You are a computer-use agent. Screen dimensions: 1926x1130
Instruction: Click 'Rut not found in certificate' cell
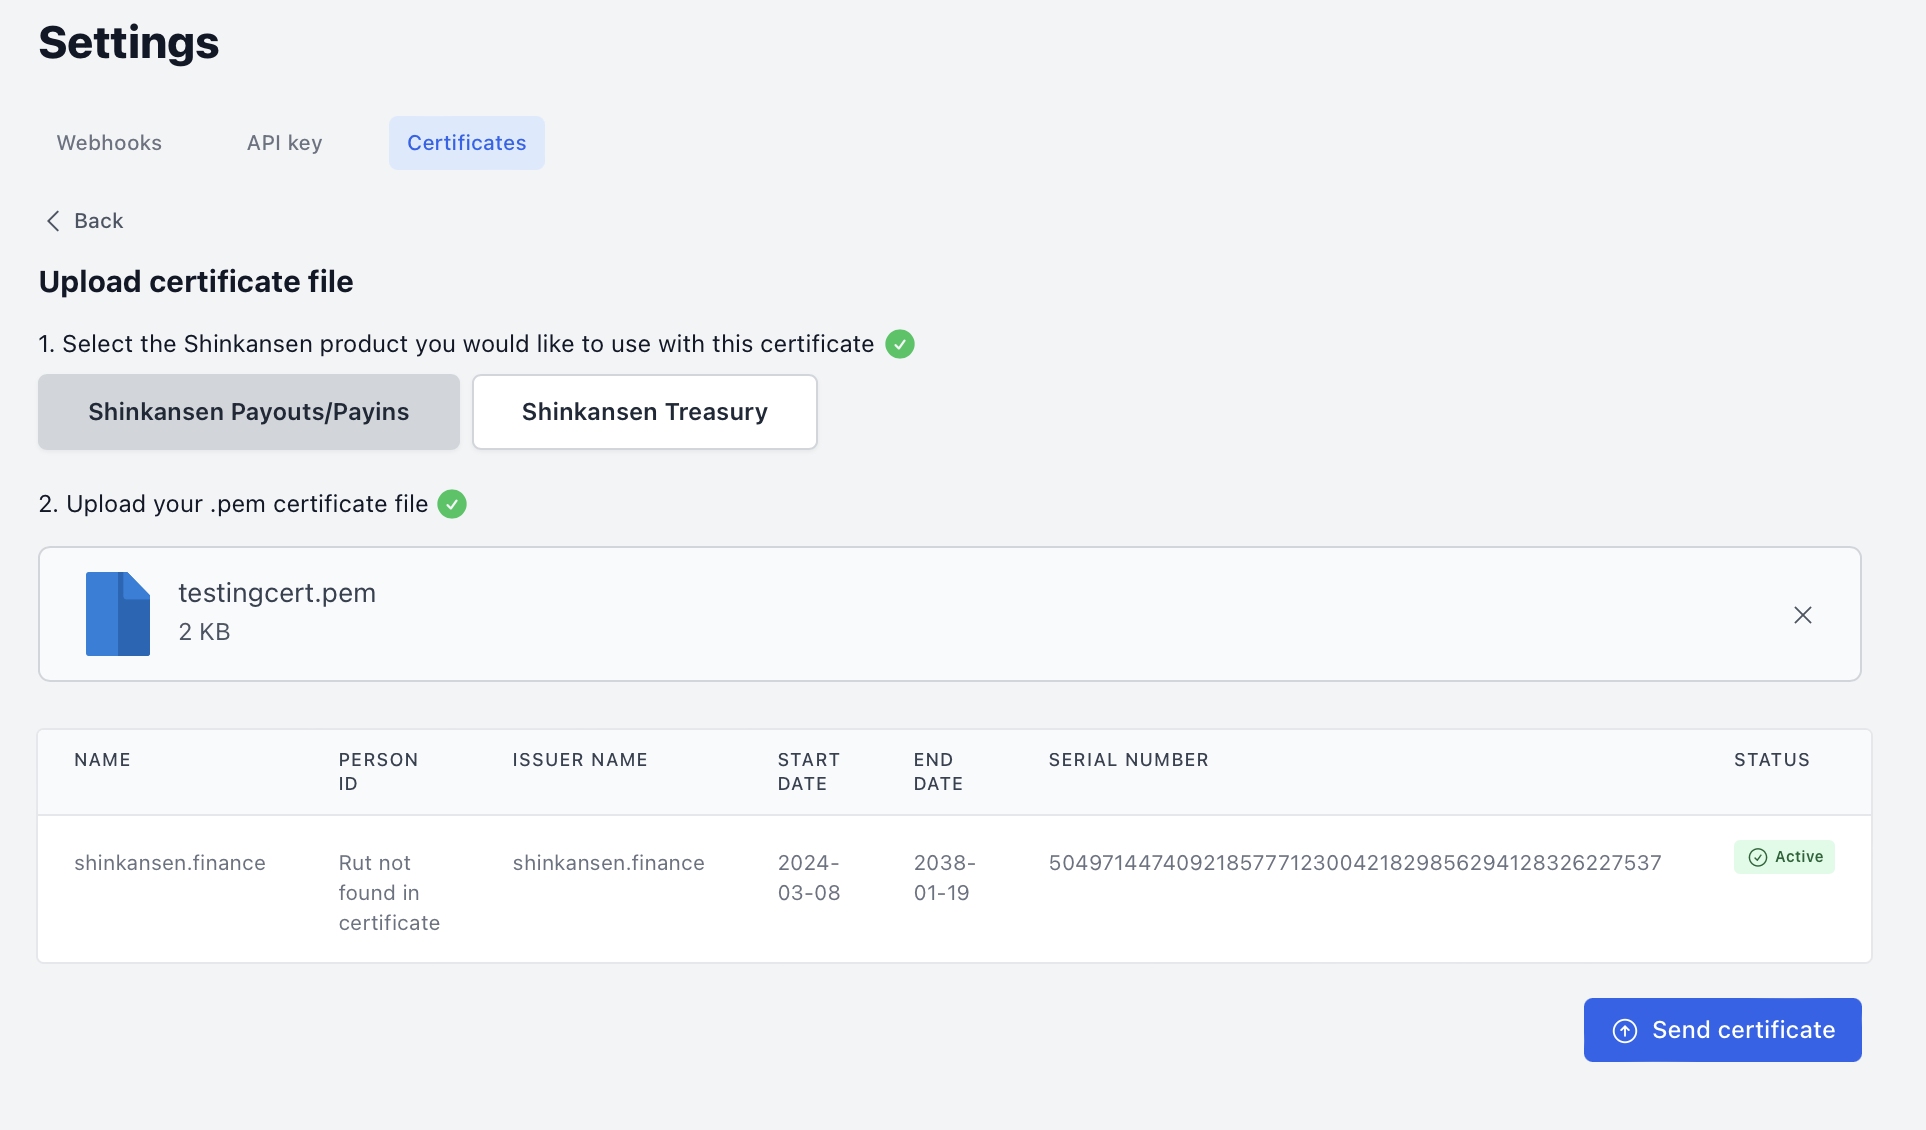tap(389, 893)
